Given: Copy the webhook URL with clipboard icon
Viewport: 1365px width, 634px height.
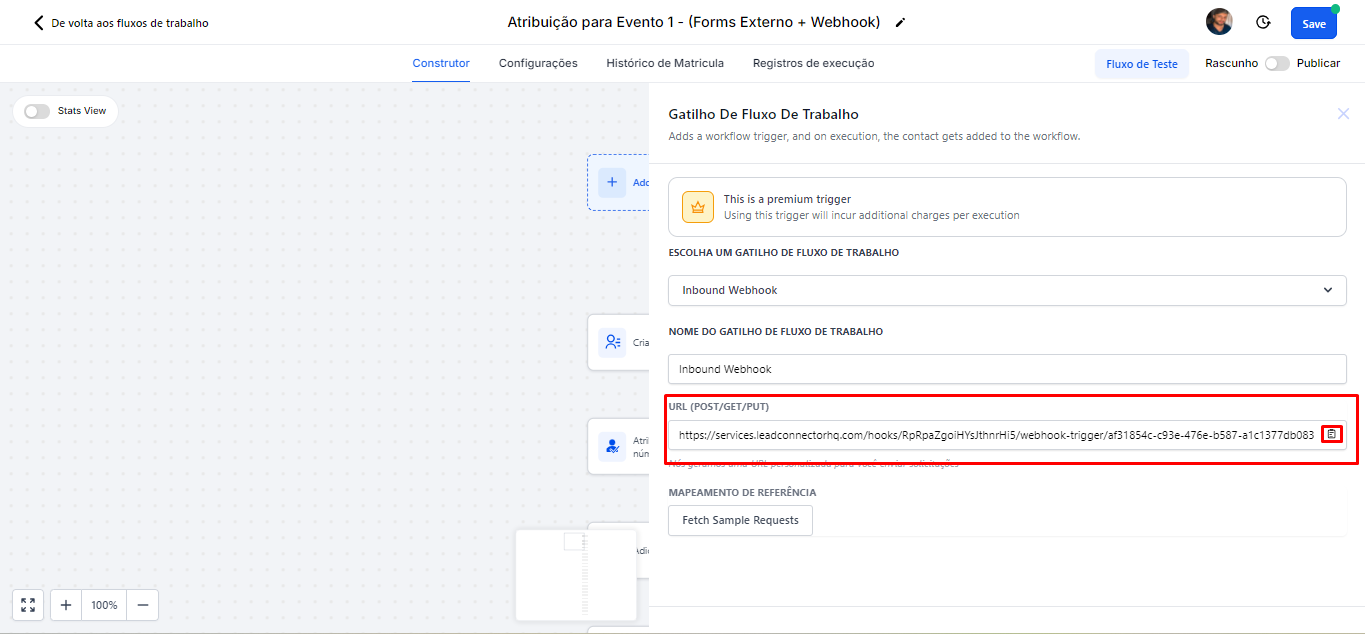Looking at the screenshot, I should point(1331,434).
